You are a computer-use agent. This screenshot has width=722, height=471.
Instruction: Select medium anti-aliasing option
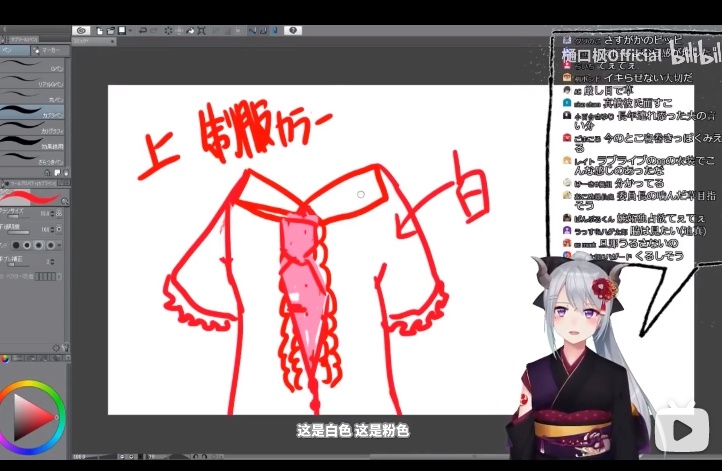click(39, 245)
